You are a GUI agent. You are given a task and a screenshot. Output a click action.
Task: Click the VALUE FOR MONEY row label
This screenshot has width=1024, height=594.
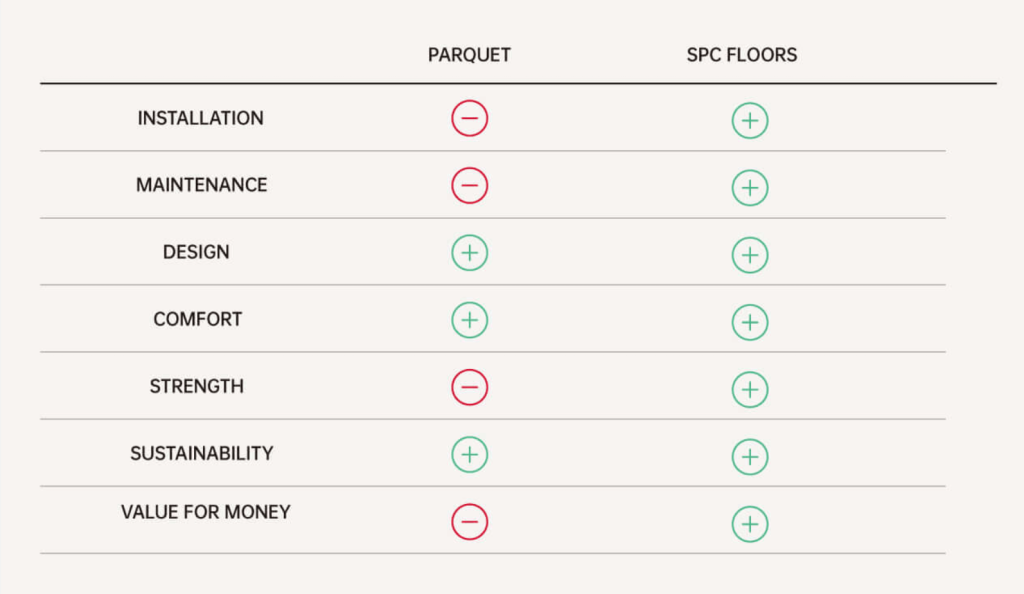coord(205,512)
